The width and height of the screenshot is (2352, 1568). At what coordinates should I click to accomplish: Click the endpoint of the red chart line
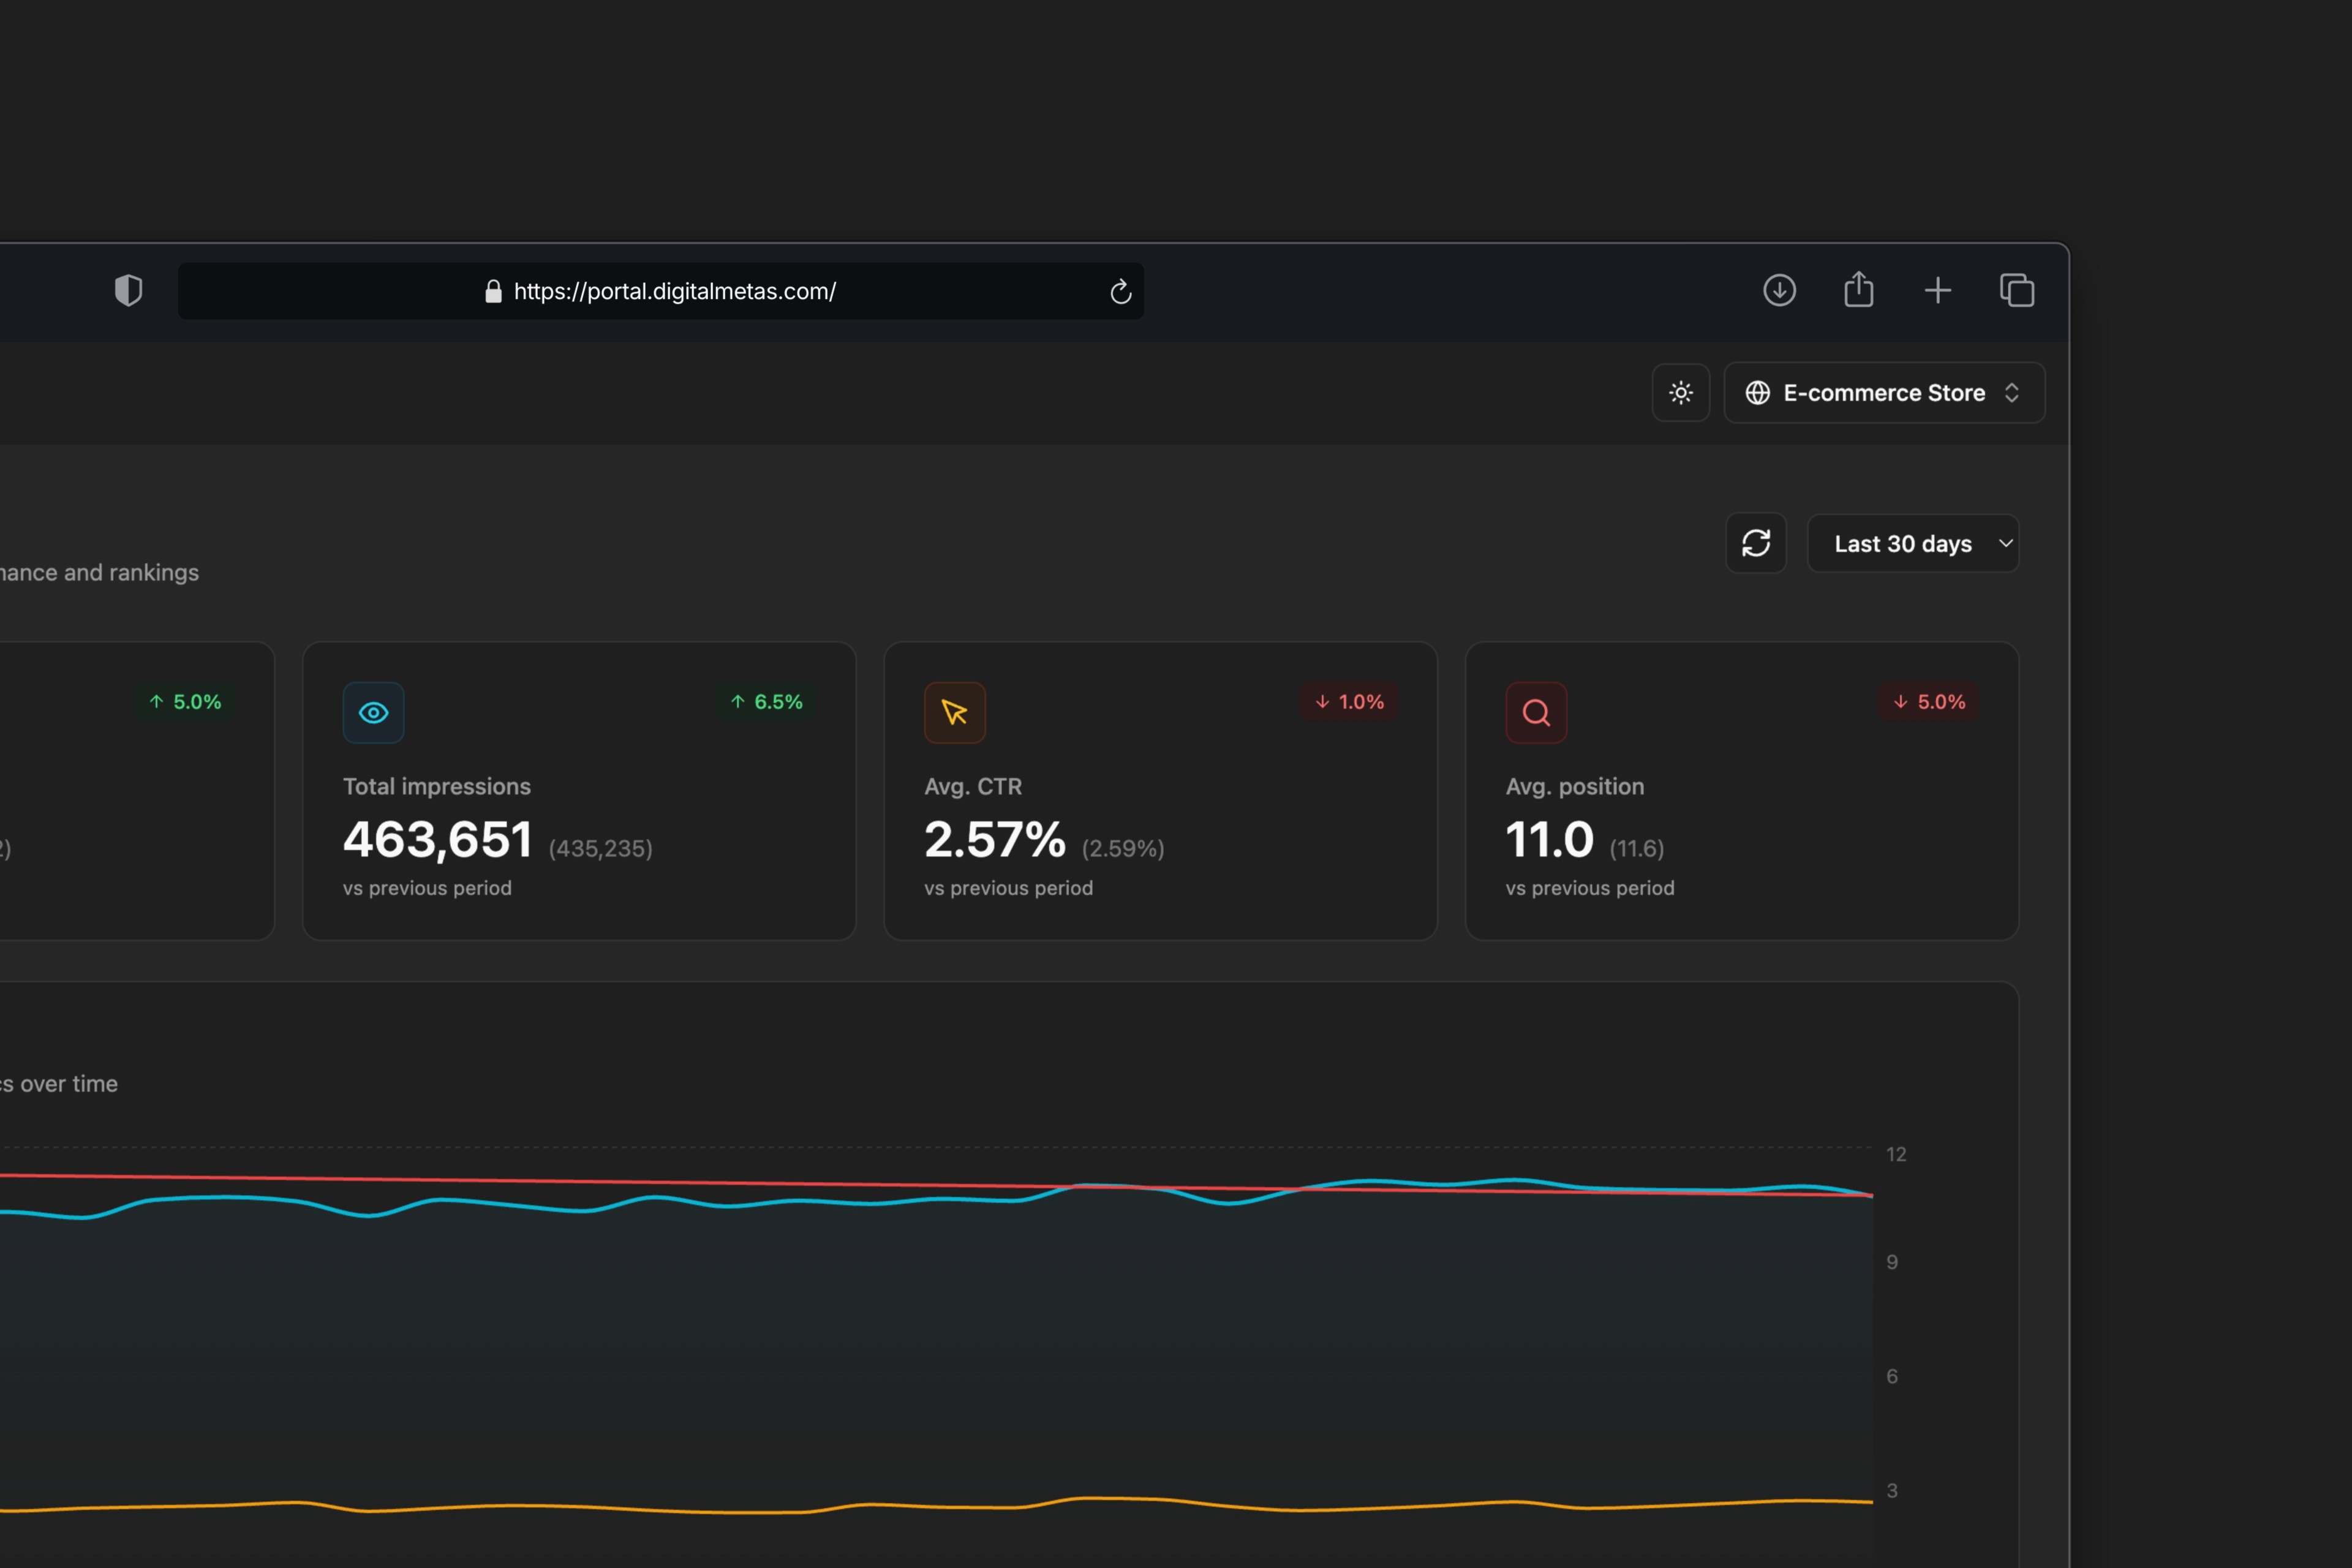[x=1872, y=1194]
